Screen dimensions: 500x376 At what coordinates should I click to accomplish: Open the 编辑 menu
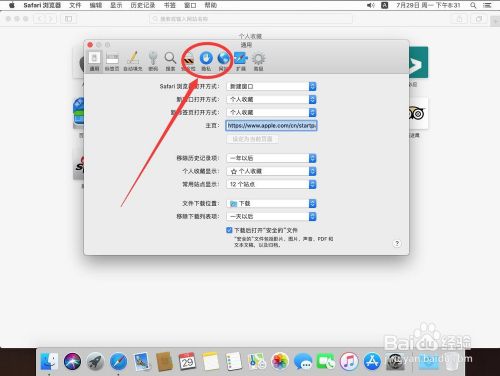point(96,5)
